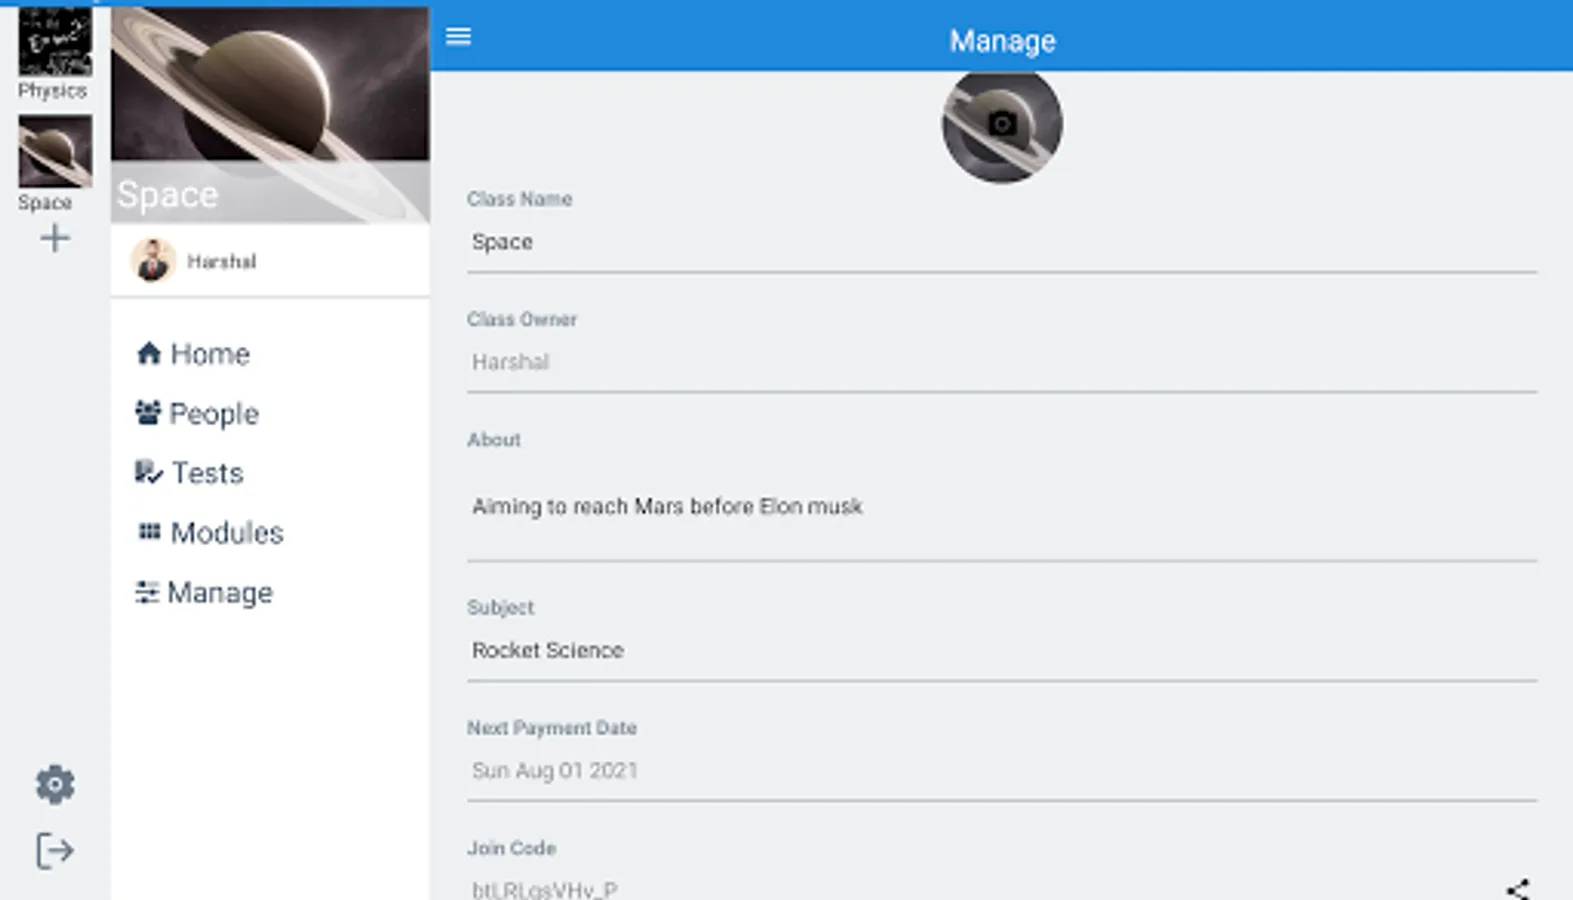Edit the Subject field

pyautogui.click(x=1002, y=651)
